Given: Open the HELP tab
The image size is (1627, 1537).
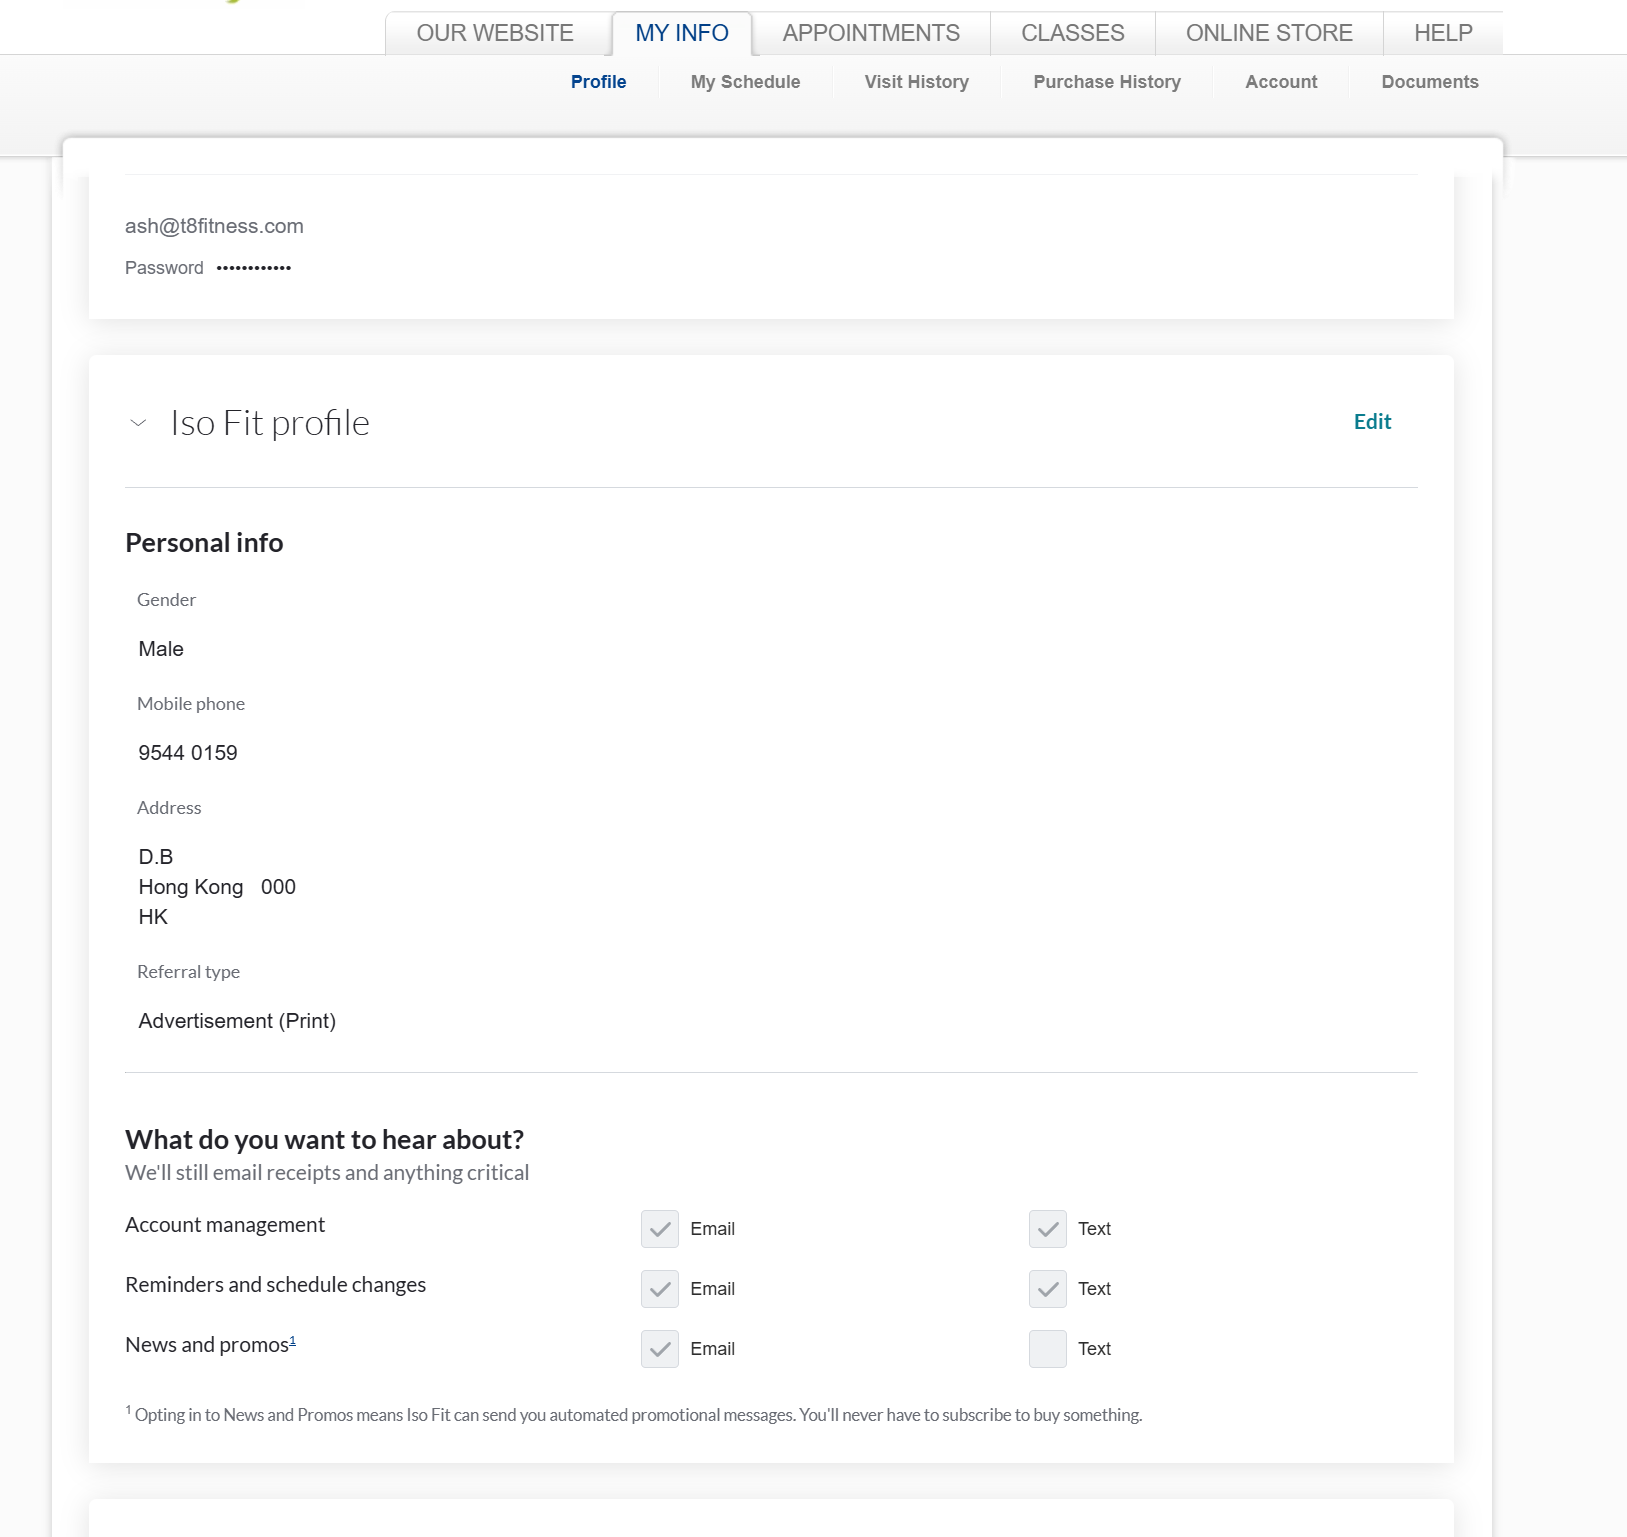Looking at the screenshot, I should tap(1442, 33).
